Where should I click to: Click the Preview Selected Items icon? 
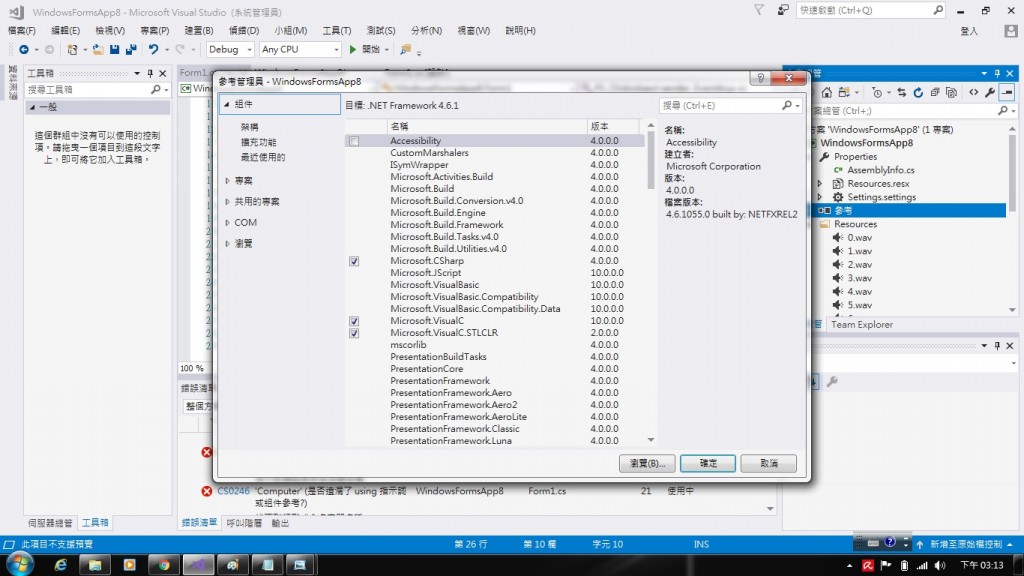(1007, 93)
